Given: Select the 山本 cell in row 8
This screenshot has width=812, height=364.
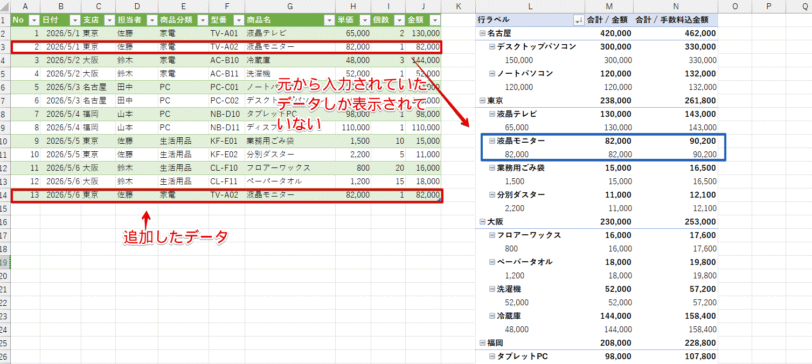Looking at the screenshot, I should [x=137, y=114].
